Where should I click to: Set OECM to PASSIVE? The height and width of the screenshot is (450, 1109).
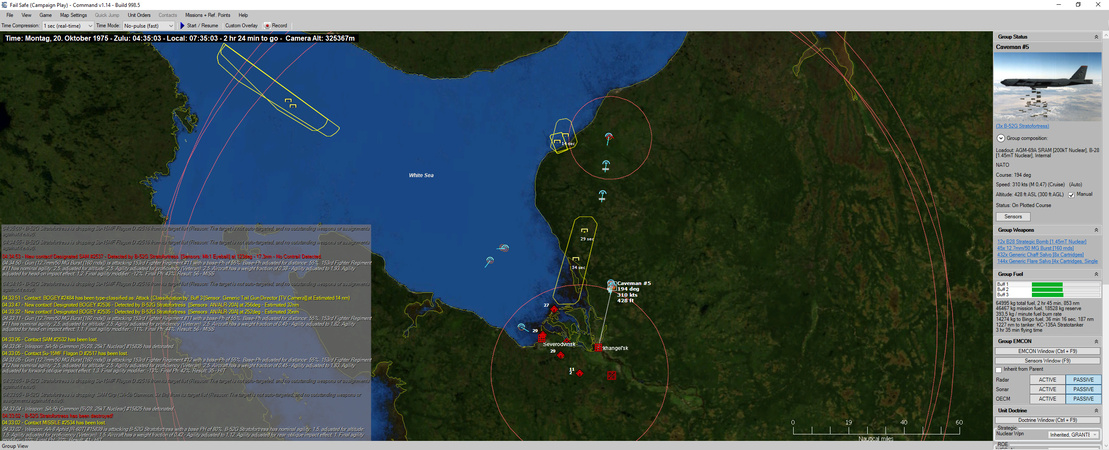point(1082,399)
